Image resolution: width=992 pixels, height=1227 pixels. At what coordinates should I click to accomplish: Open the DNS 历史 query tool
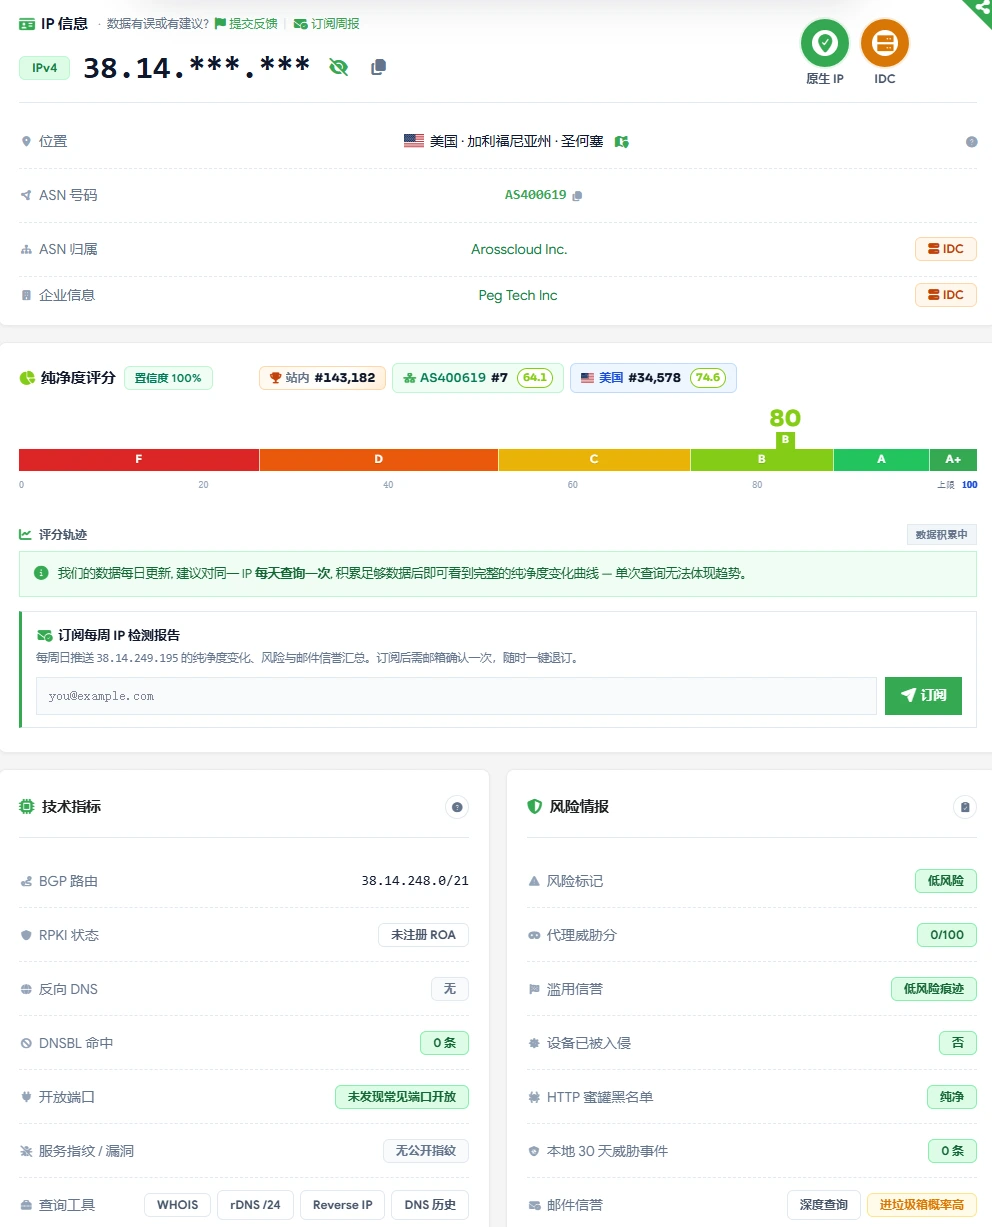pyautogui.click(x=430, y=1205)
